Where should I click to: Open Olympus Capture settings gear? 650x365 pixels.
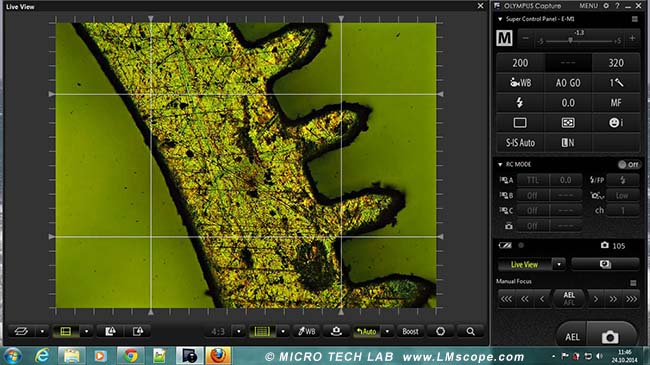606,5
